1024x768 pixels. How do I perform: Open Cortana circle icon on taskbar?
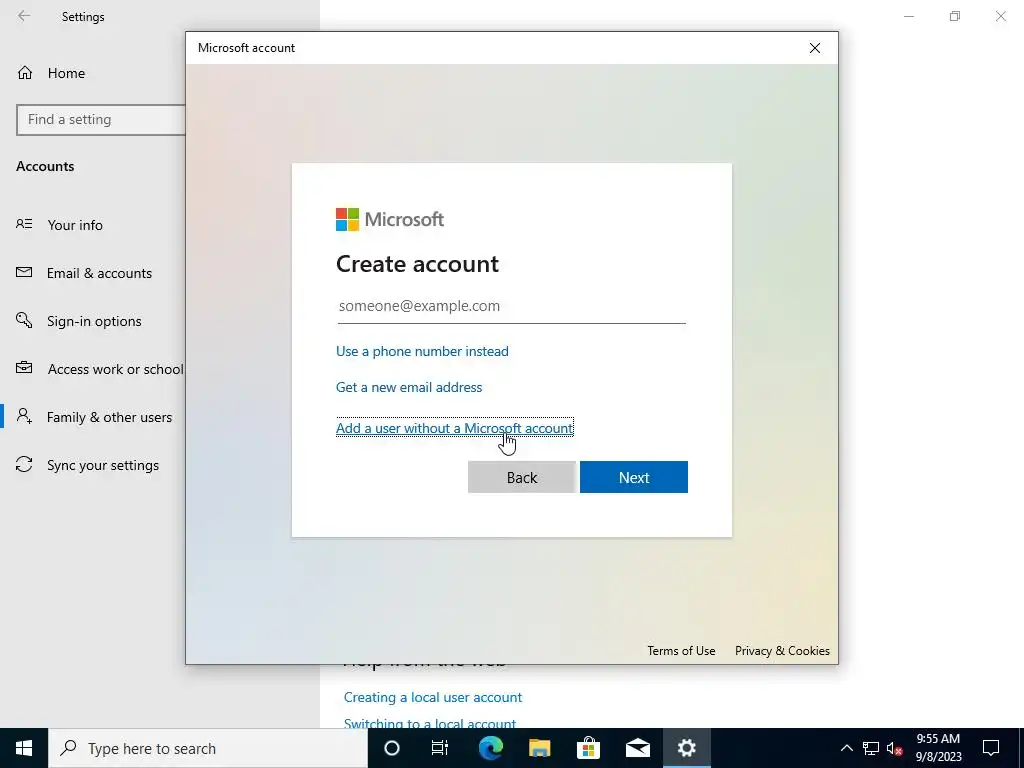click(391, 748)
